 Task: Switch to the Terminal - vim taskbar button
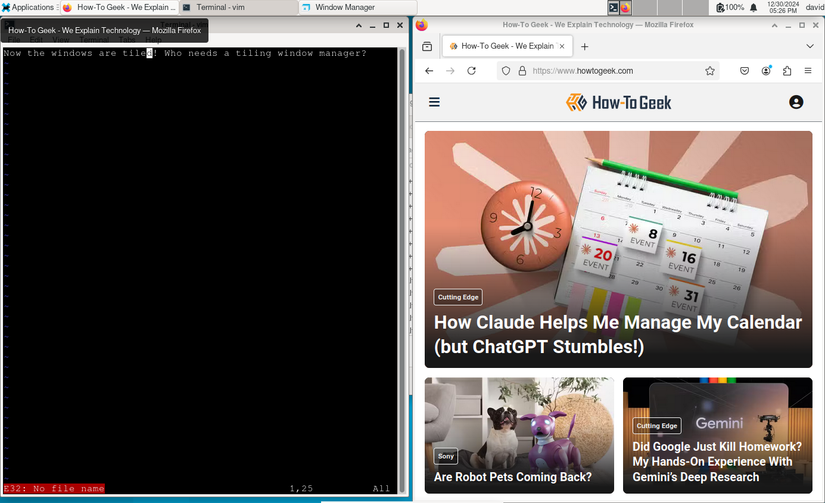(238, 7)
